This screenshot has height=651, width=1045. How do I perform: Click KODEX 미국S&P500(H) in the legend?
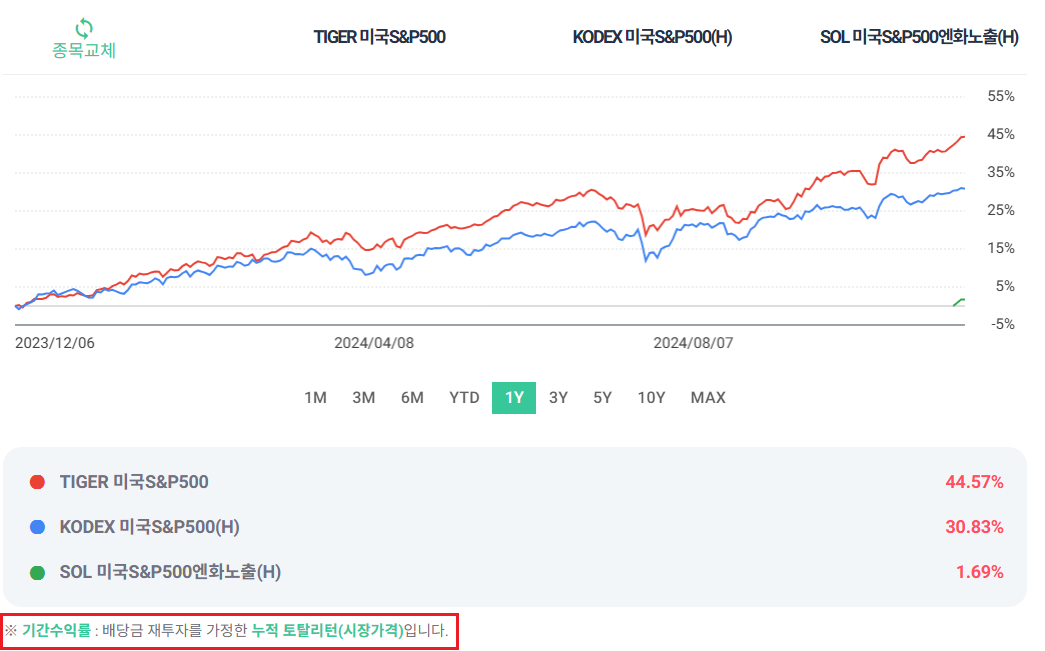pyautogui.click(x=149, y=527)
